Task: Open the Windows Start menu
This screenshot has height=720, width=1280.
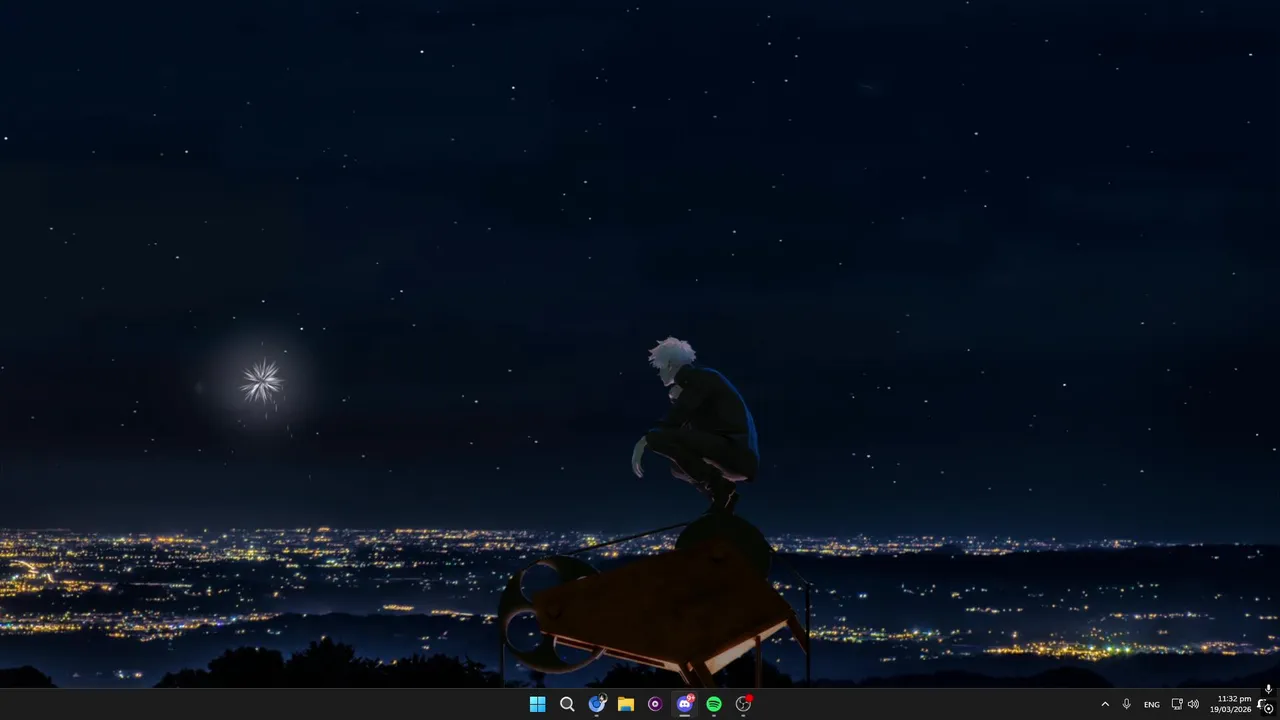Action: (537, 704)
